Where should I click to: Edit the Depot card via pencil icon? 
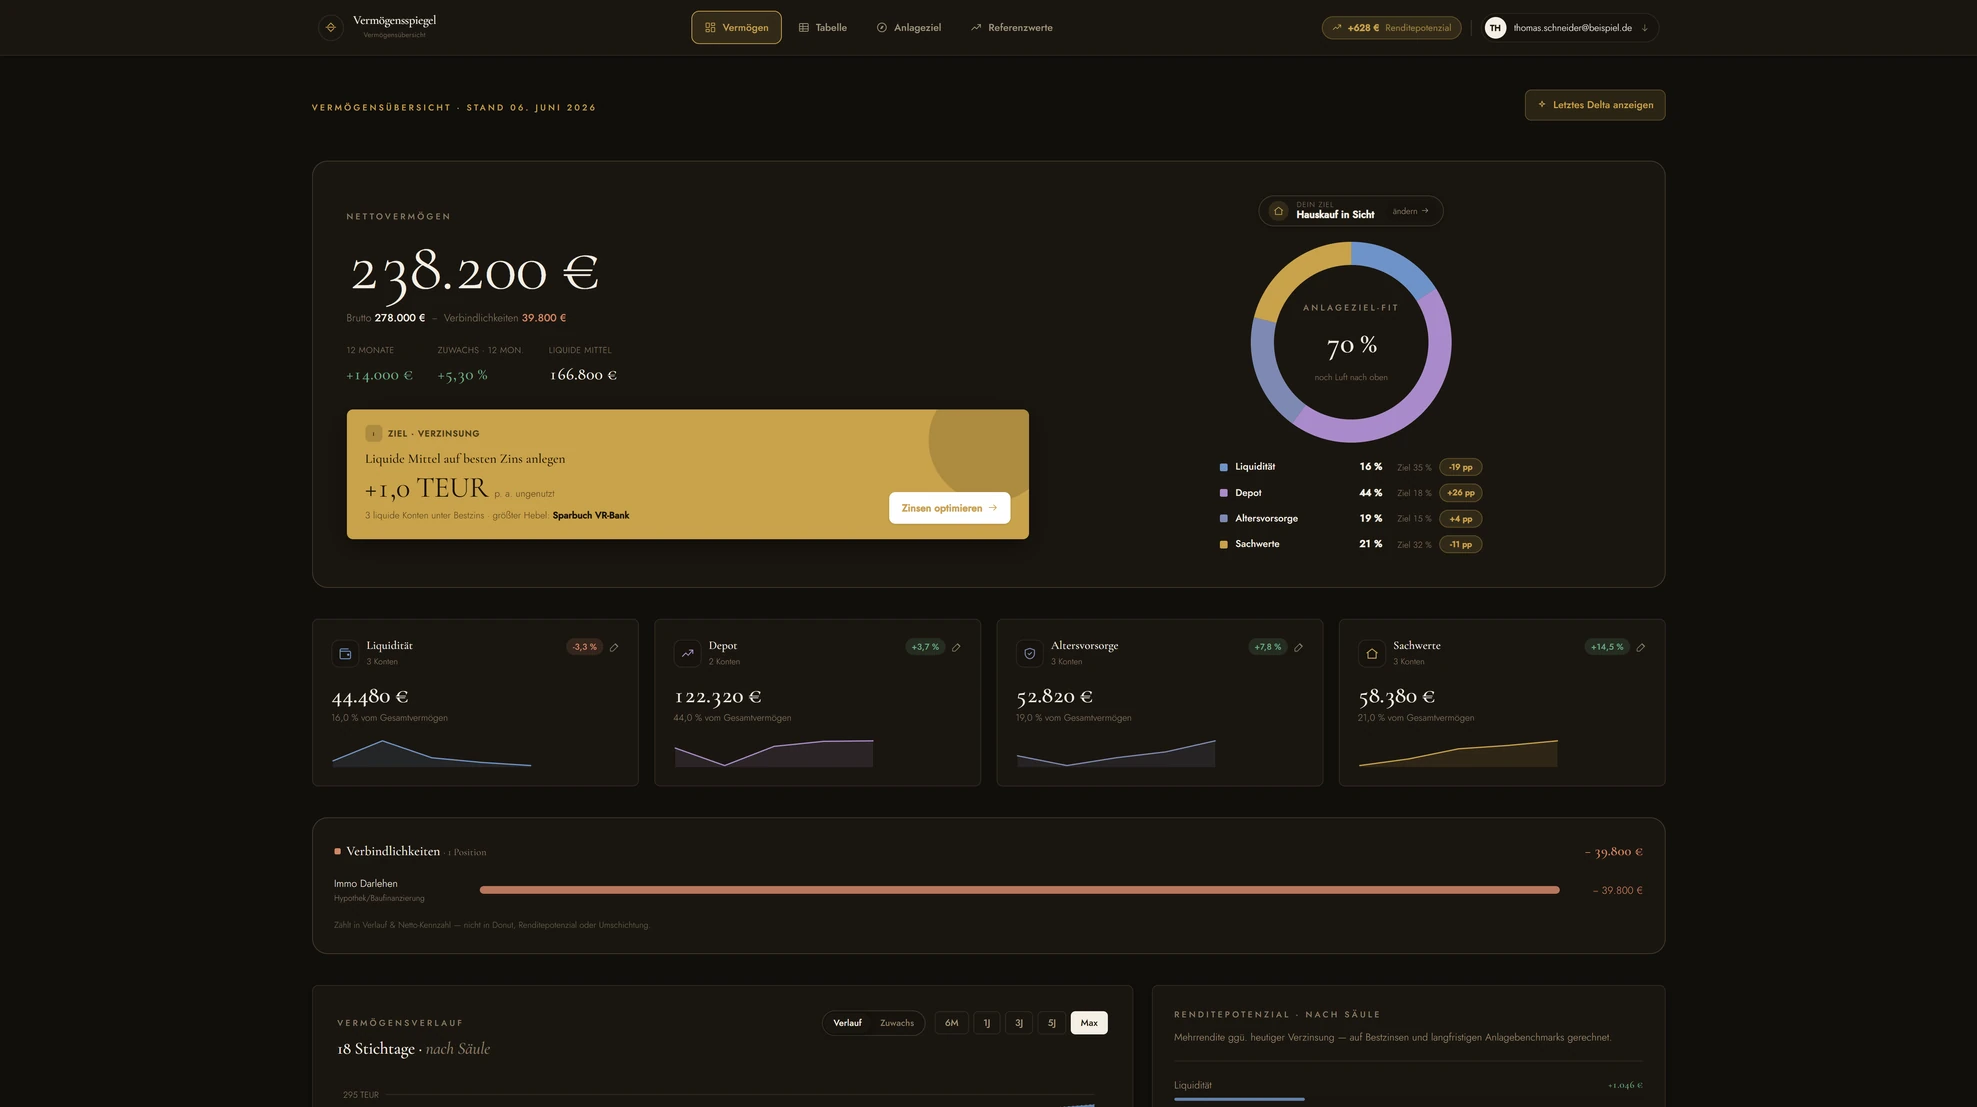pyautogui.click(x=956, y=647)
